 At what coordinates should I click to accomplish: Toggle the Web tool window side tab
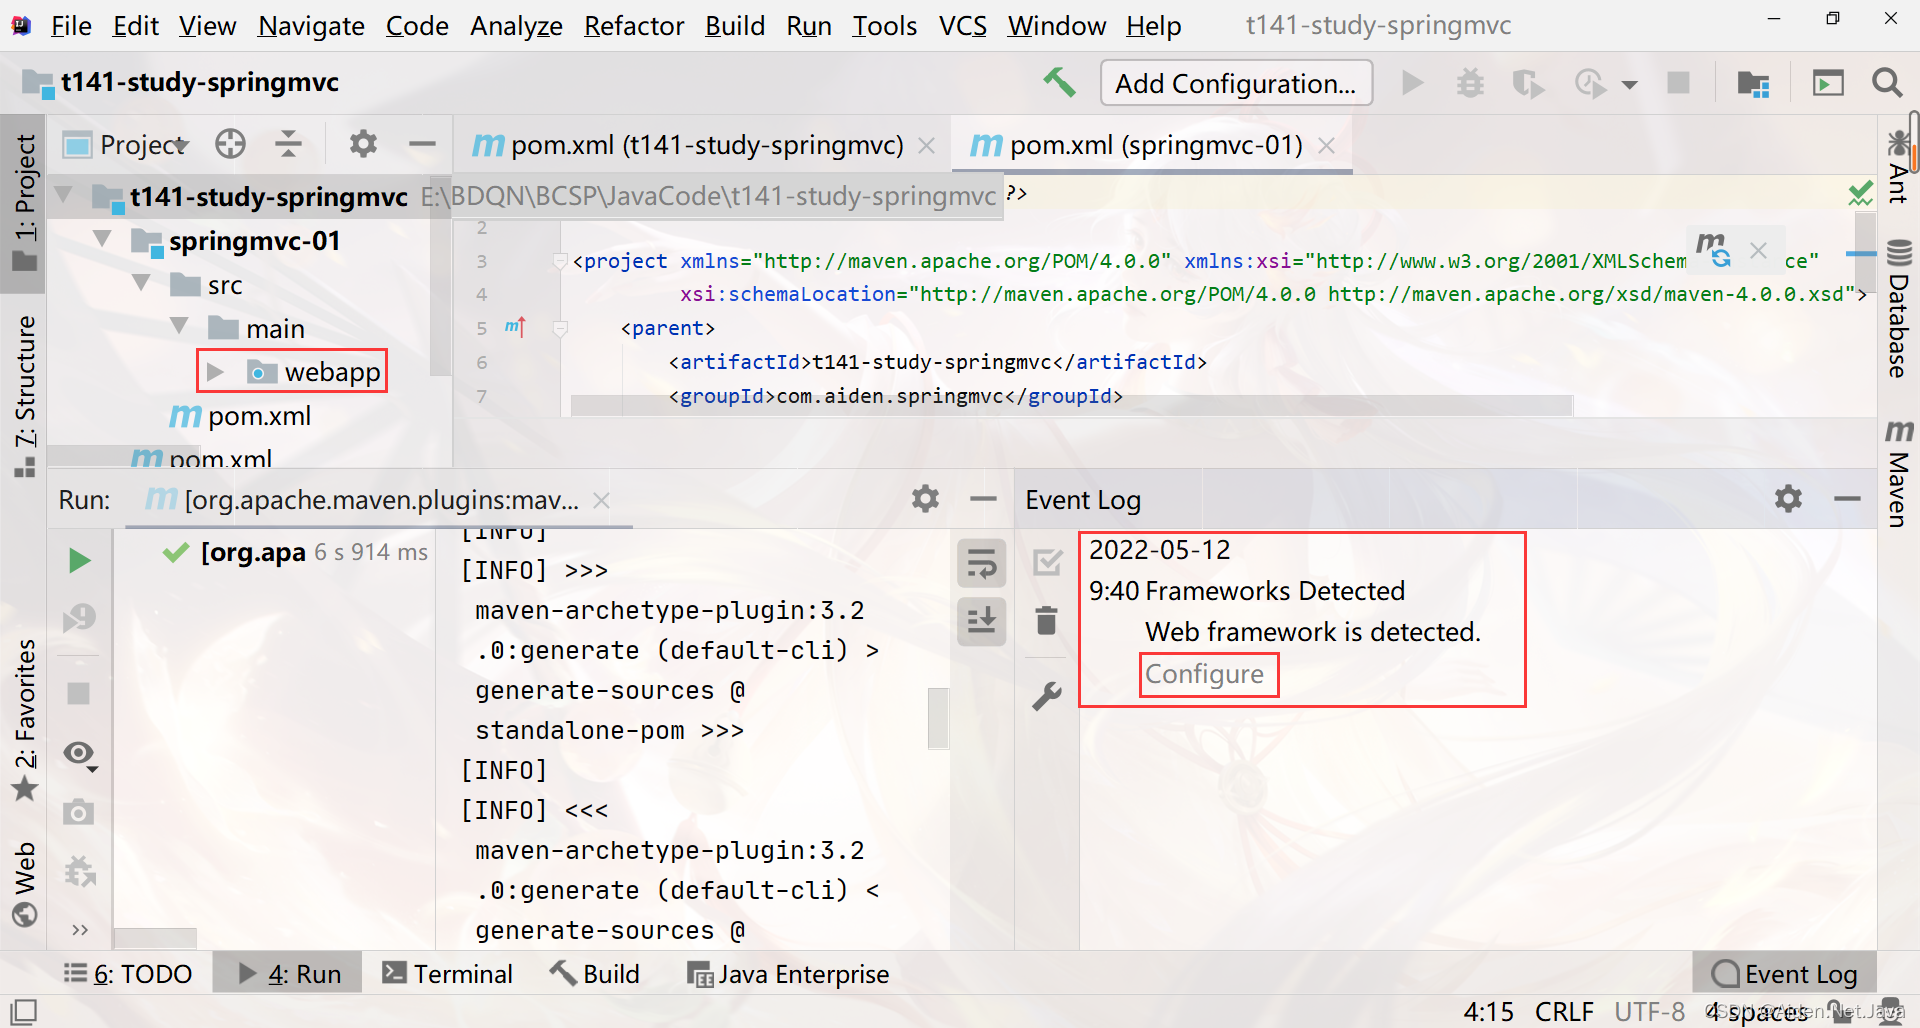(25, 885)
